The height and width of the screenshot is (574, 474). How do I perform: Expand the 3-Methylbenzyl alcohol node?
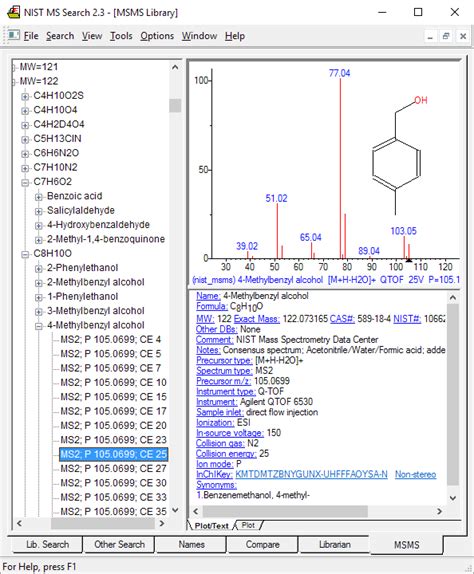pos(38,312)
